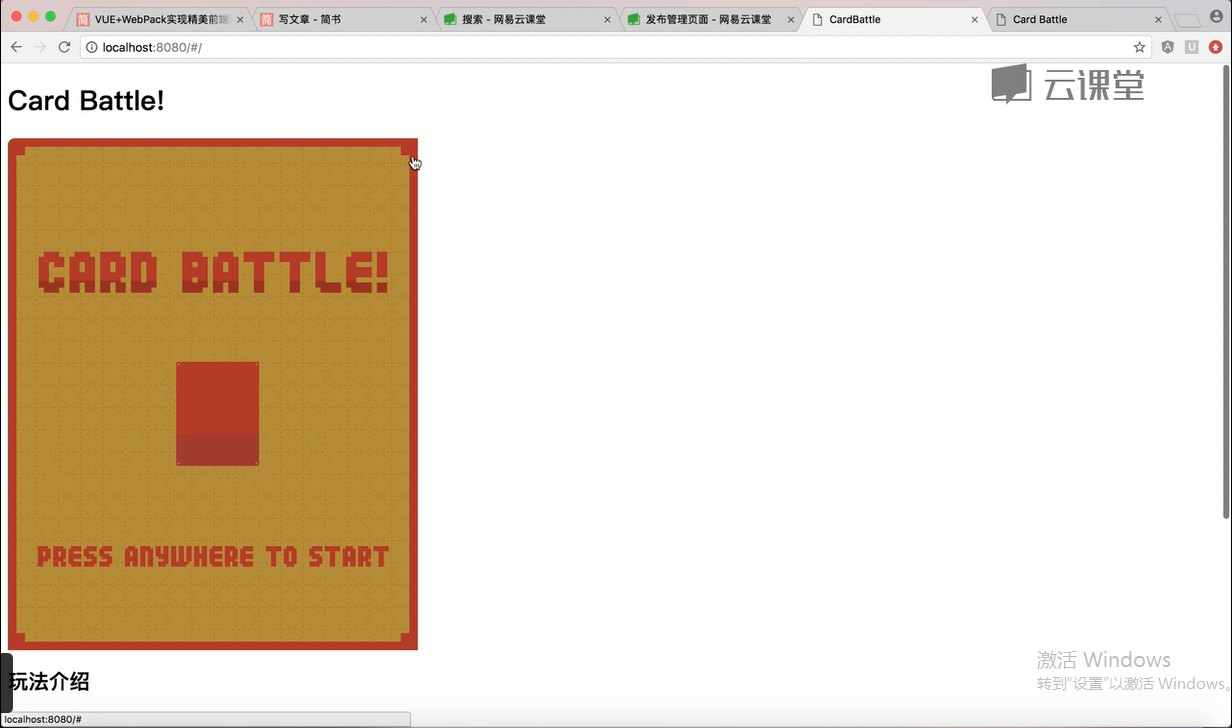Open a new tab button
This screenshot has height=728, width=1232.
point(1187,20)
